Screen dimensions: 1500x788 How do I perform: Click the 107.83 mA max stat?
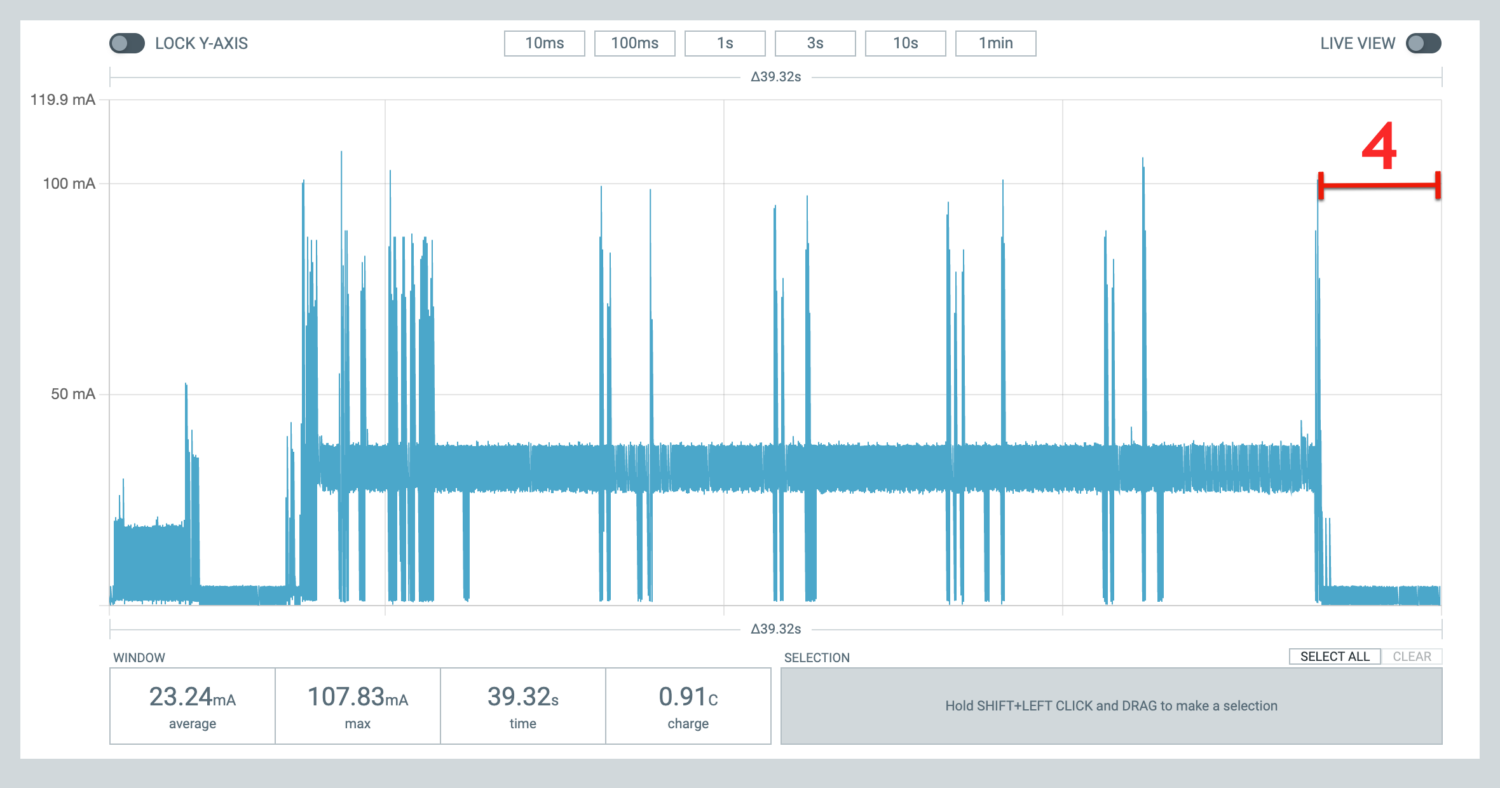click(357, 705)
